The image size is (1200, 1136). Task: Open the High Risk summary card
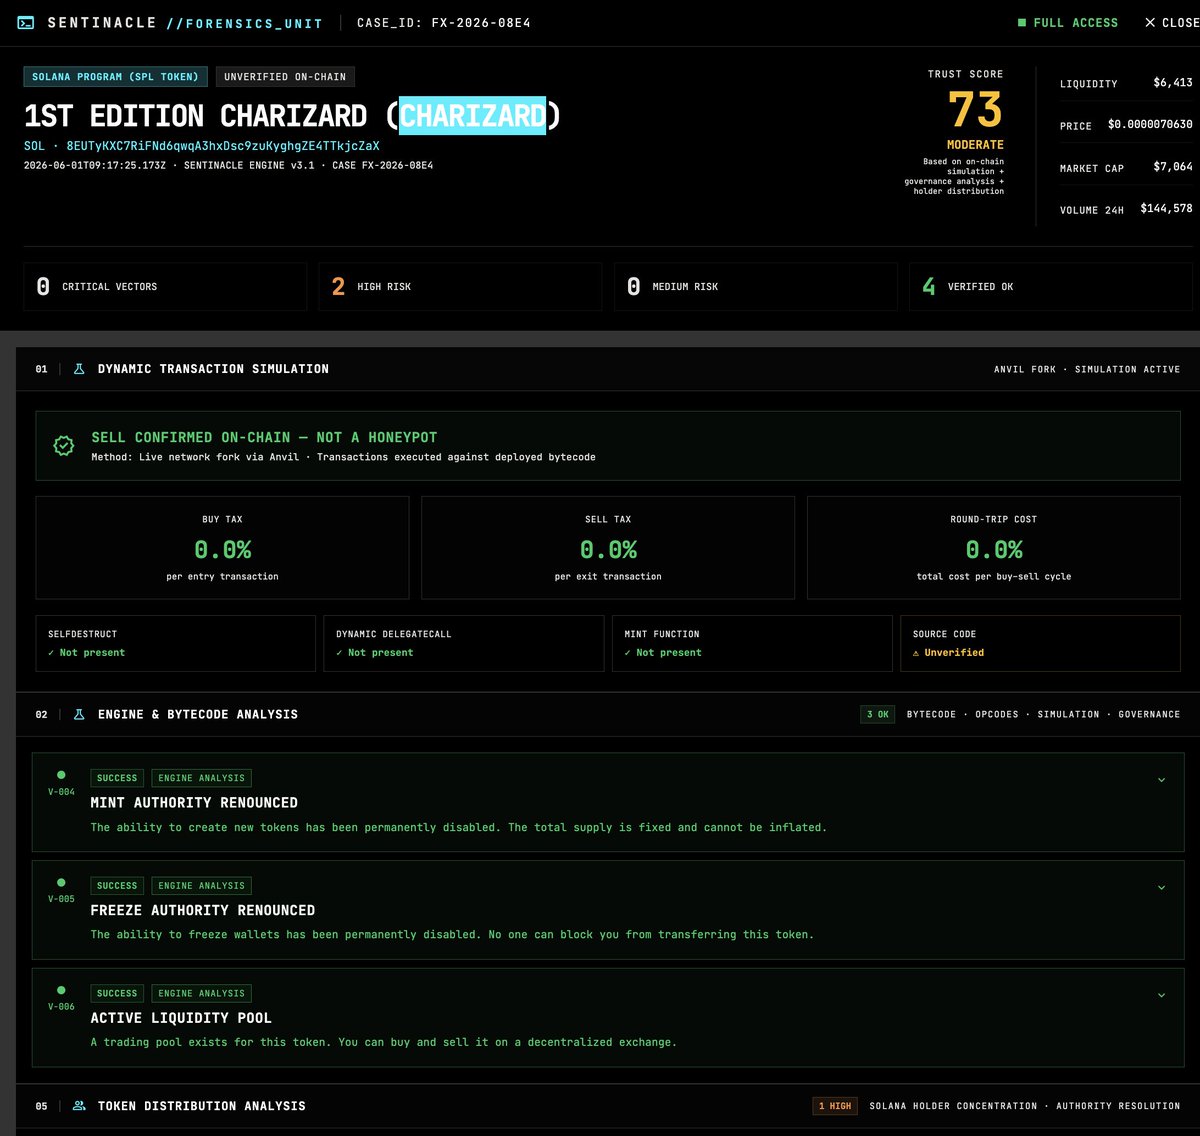460,287
